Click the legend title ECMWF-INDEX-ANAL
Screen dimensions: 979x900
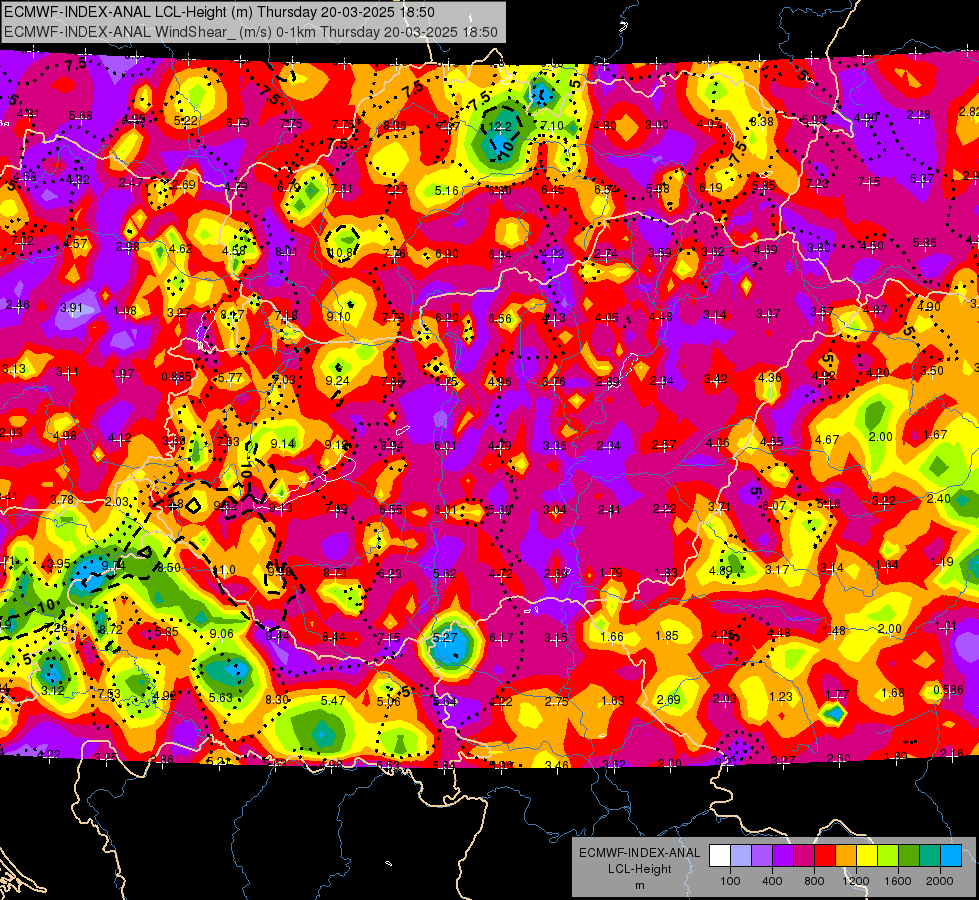[639, 853]
